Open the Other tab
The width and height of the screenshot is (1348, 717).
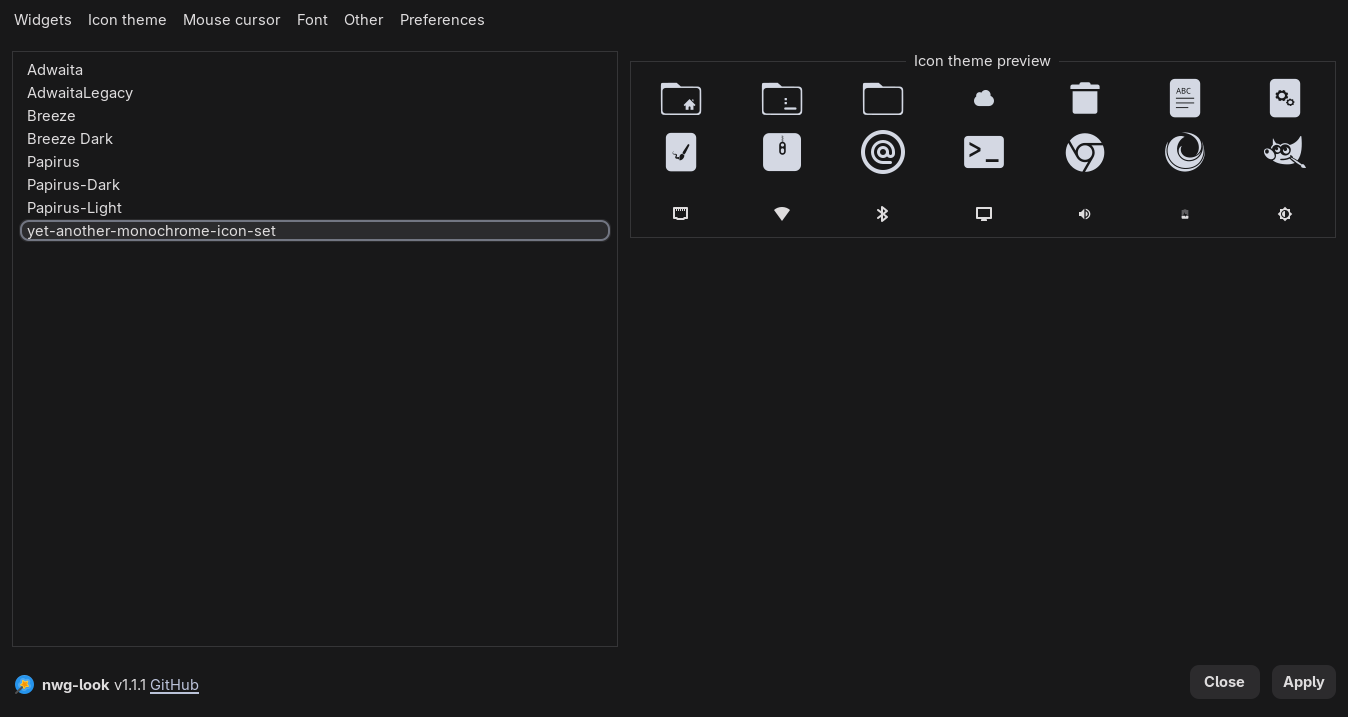(x=364, y=20)
